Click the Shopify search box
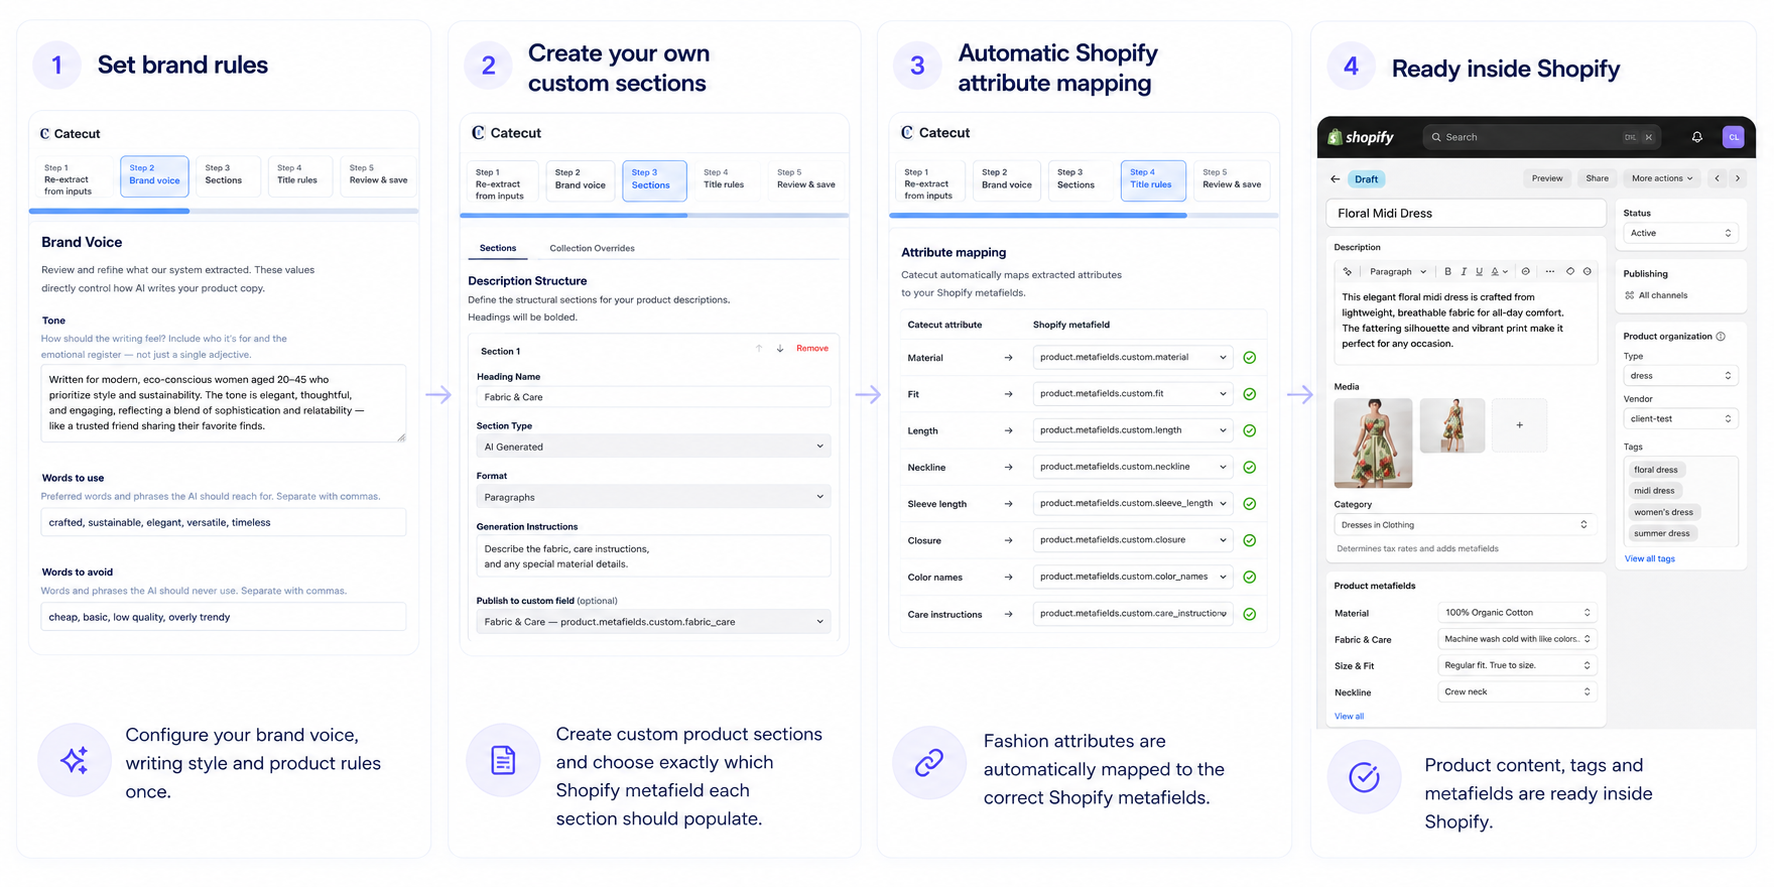Viewport: 1774px width, 887px height. [x=1541, y=137]
